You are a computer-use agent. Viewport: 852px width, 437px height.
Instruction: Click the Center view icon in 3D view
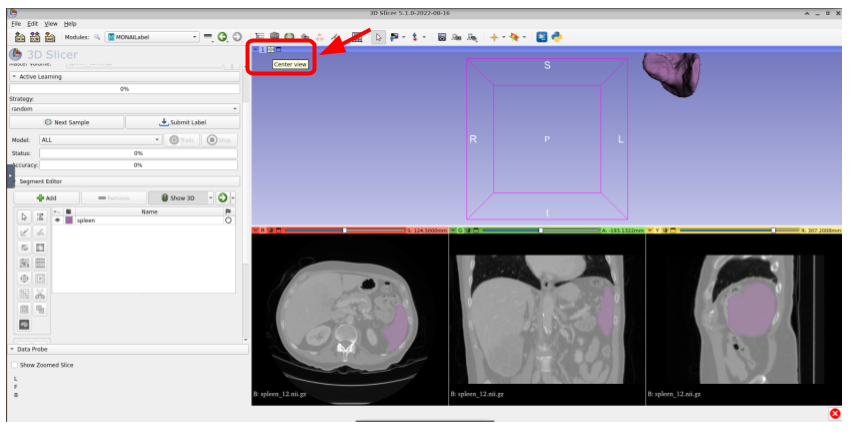tap(270, 49)
